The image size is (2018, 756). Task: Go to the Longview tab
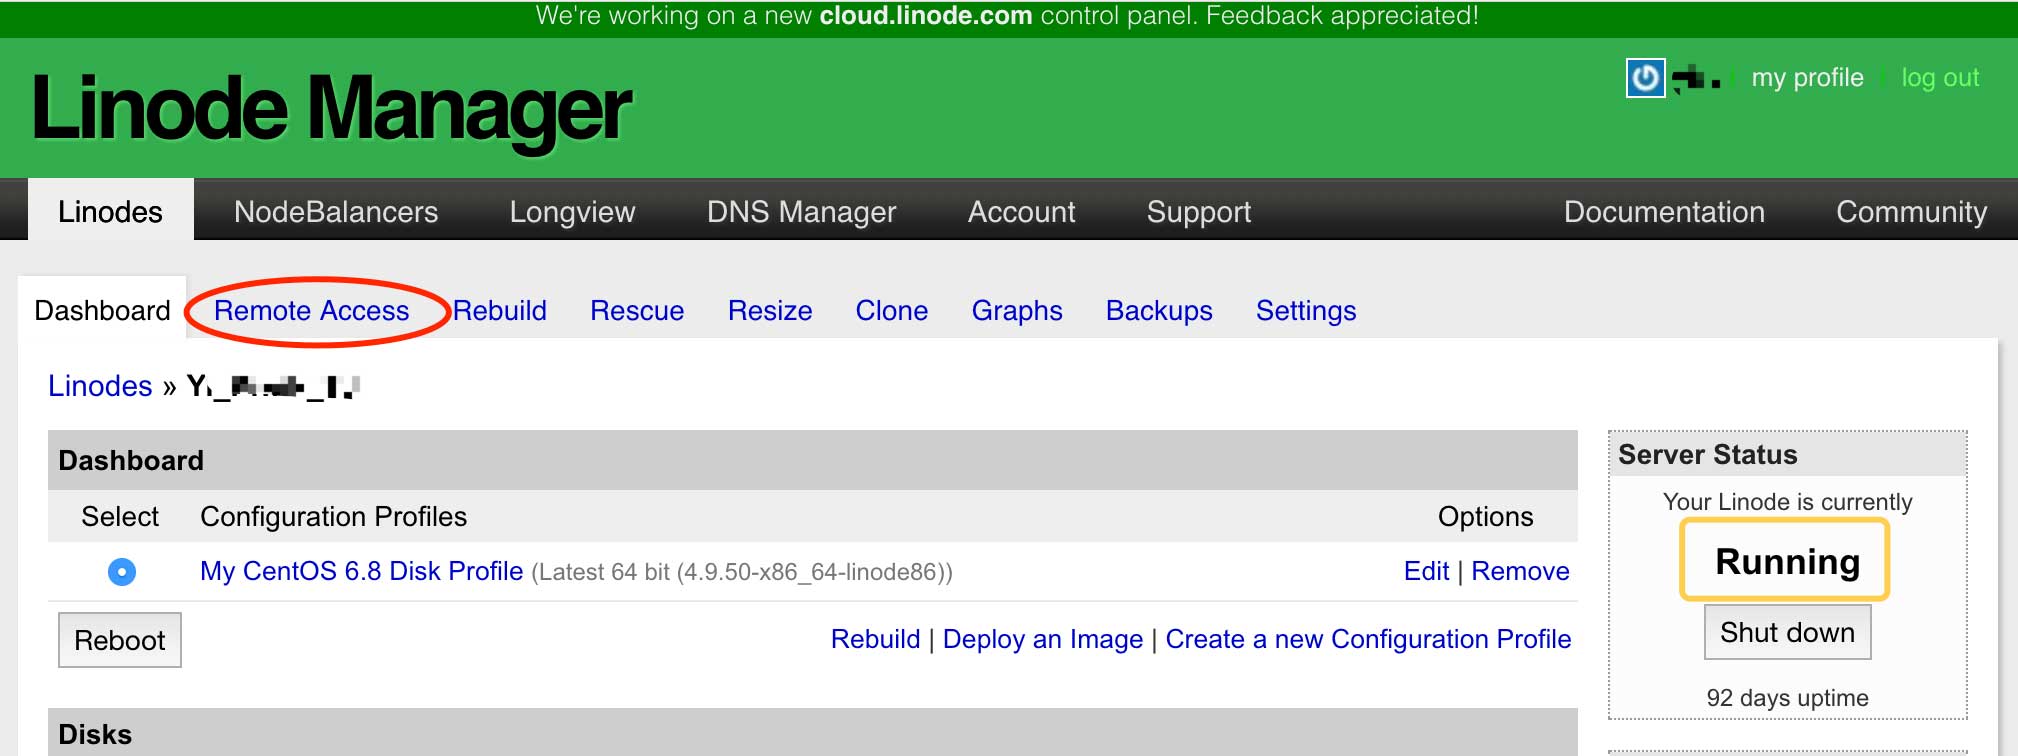572,212
